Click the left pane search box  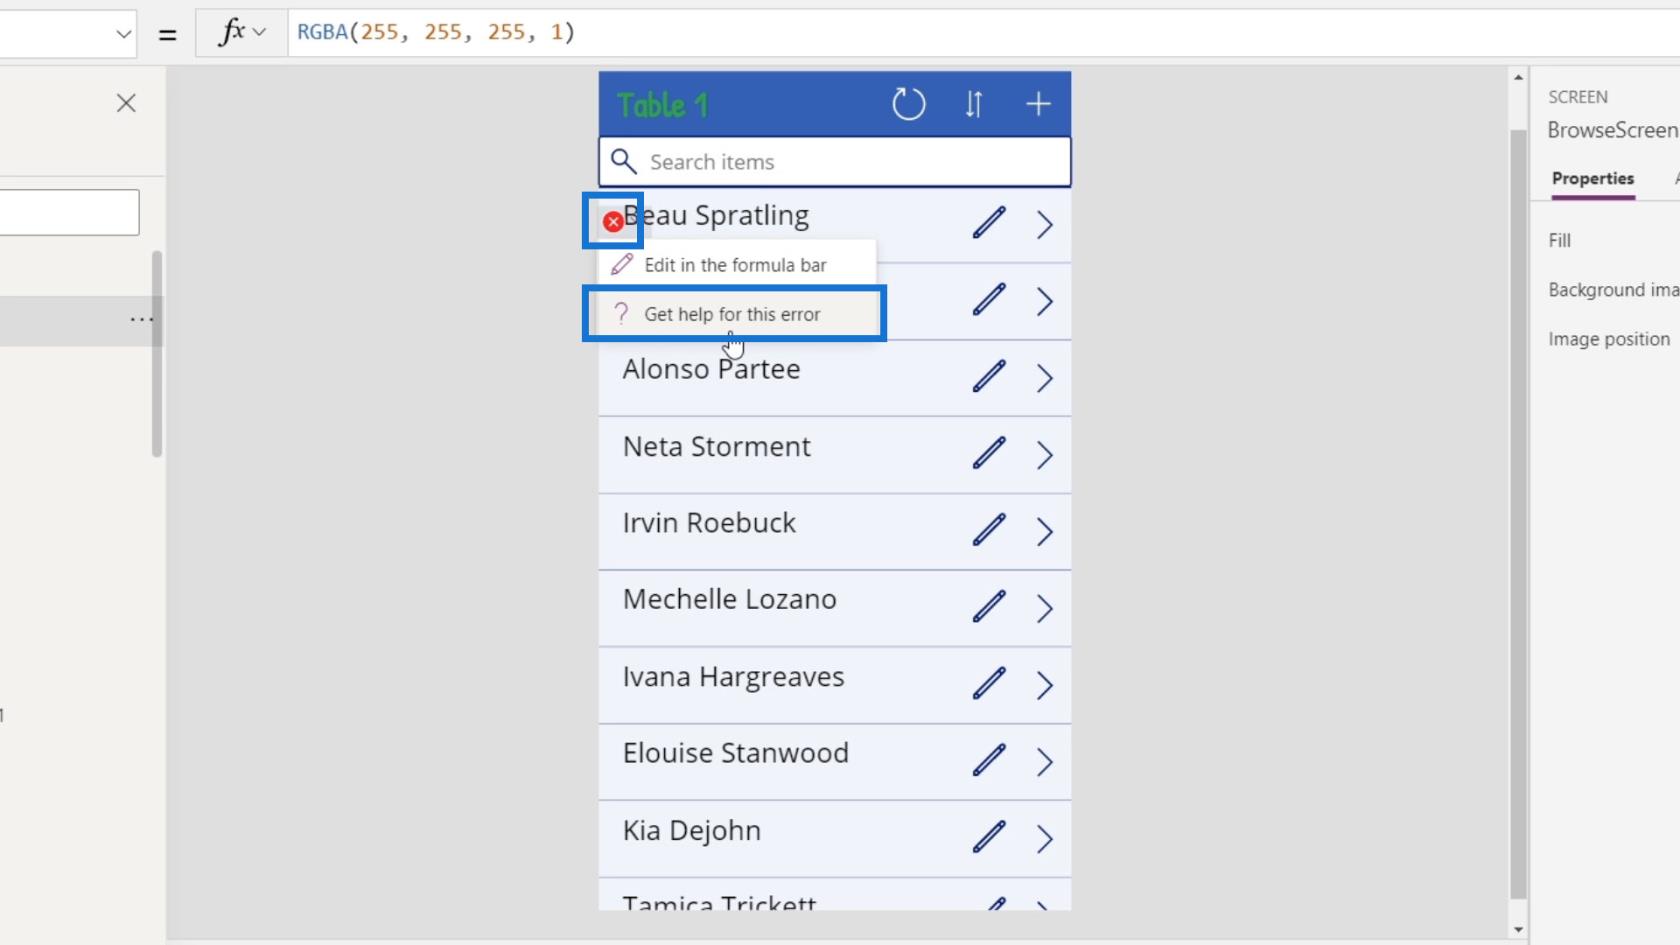70,213
